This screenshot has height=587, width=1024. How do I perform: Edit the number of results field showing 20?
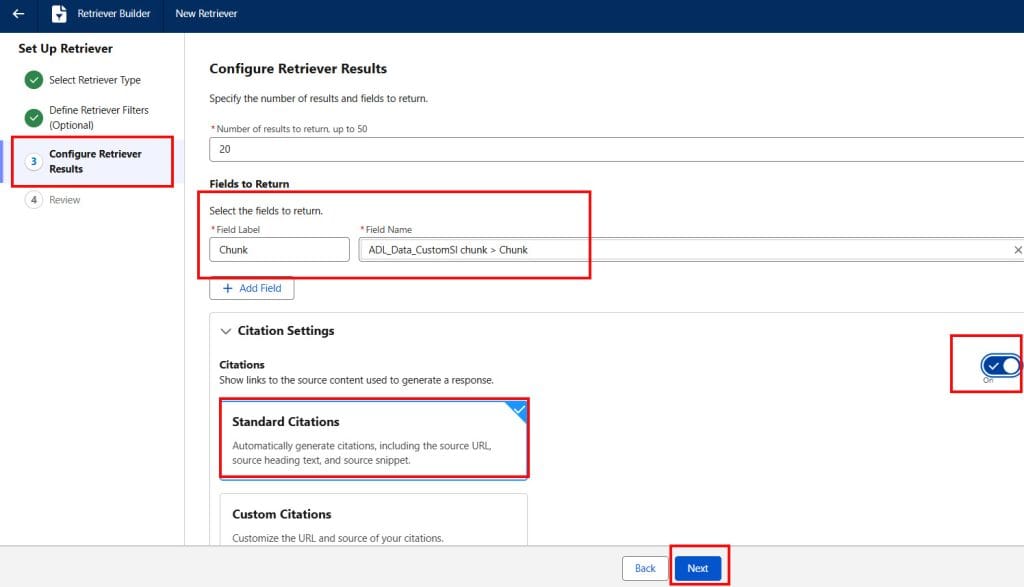click(616, 150)
